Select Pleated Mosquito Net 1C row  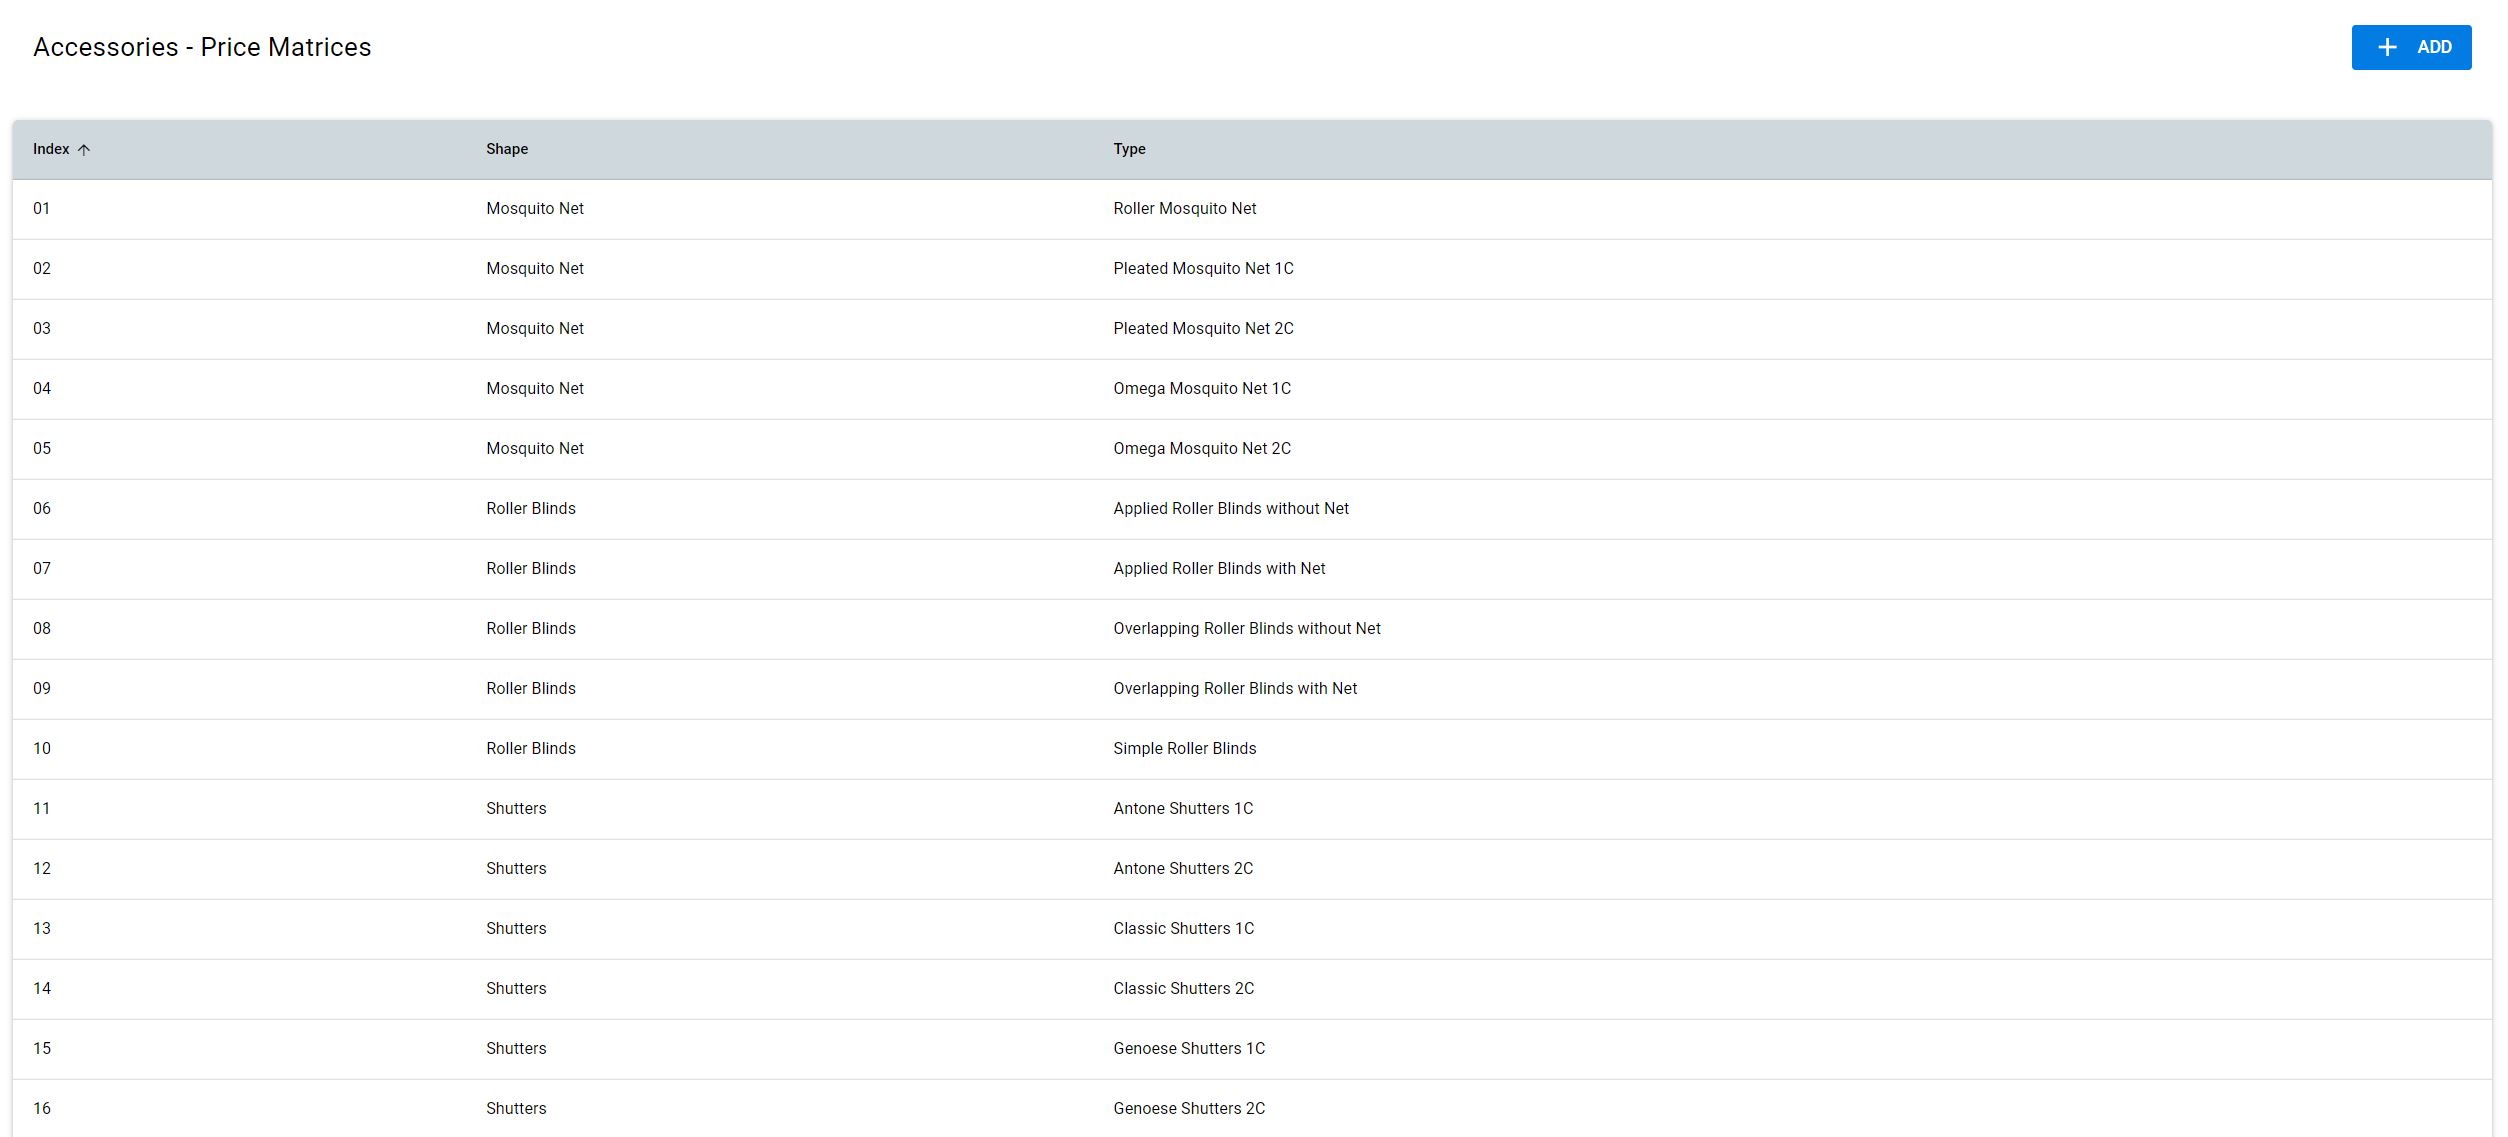click(x=1202, y=269)
